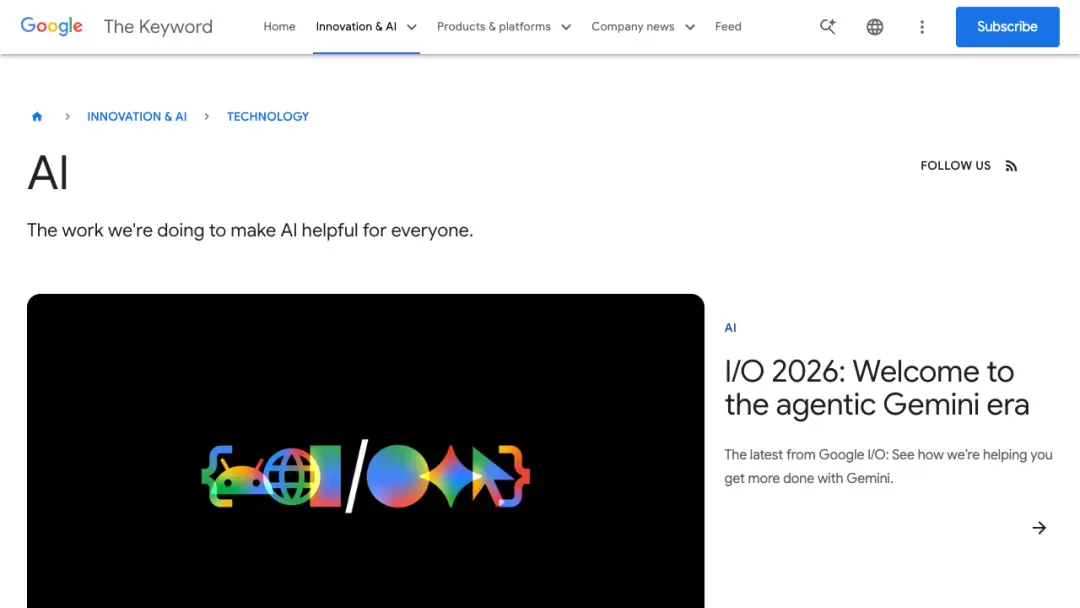1080x608 pixels.
Task: Select the Home nav item
Action: pos(279,27)
